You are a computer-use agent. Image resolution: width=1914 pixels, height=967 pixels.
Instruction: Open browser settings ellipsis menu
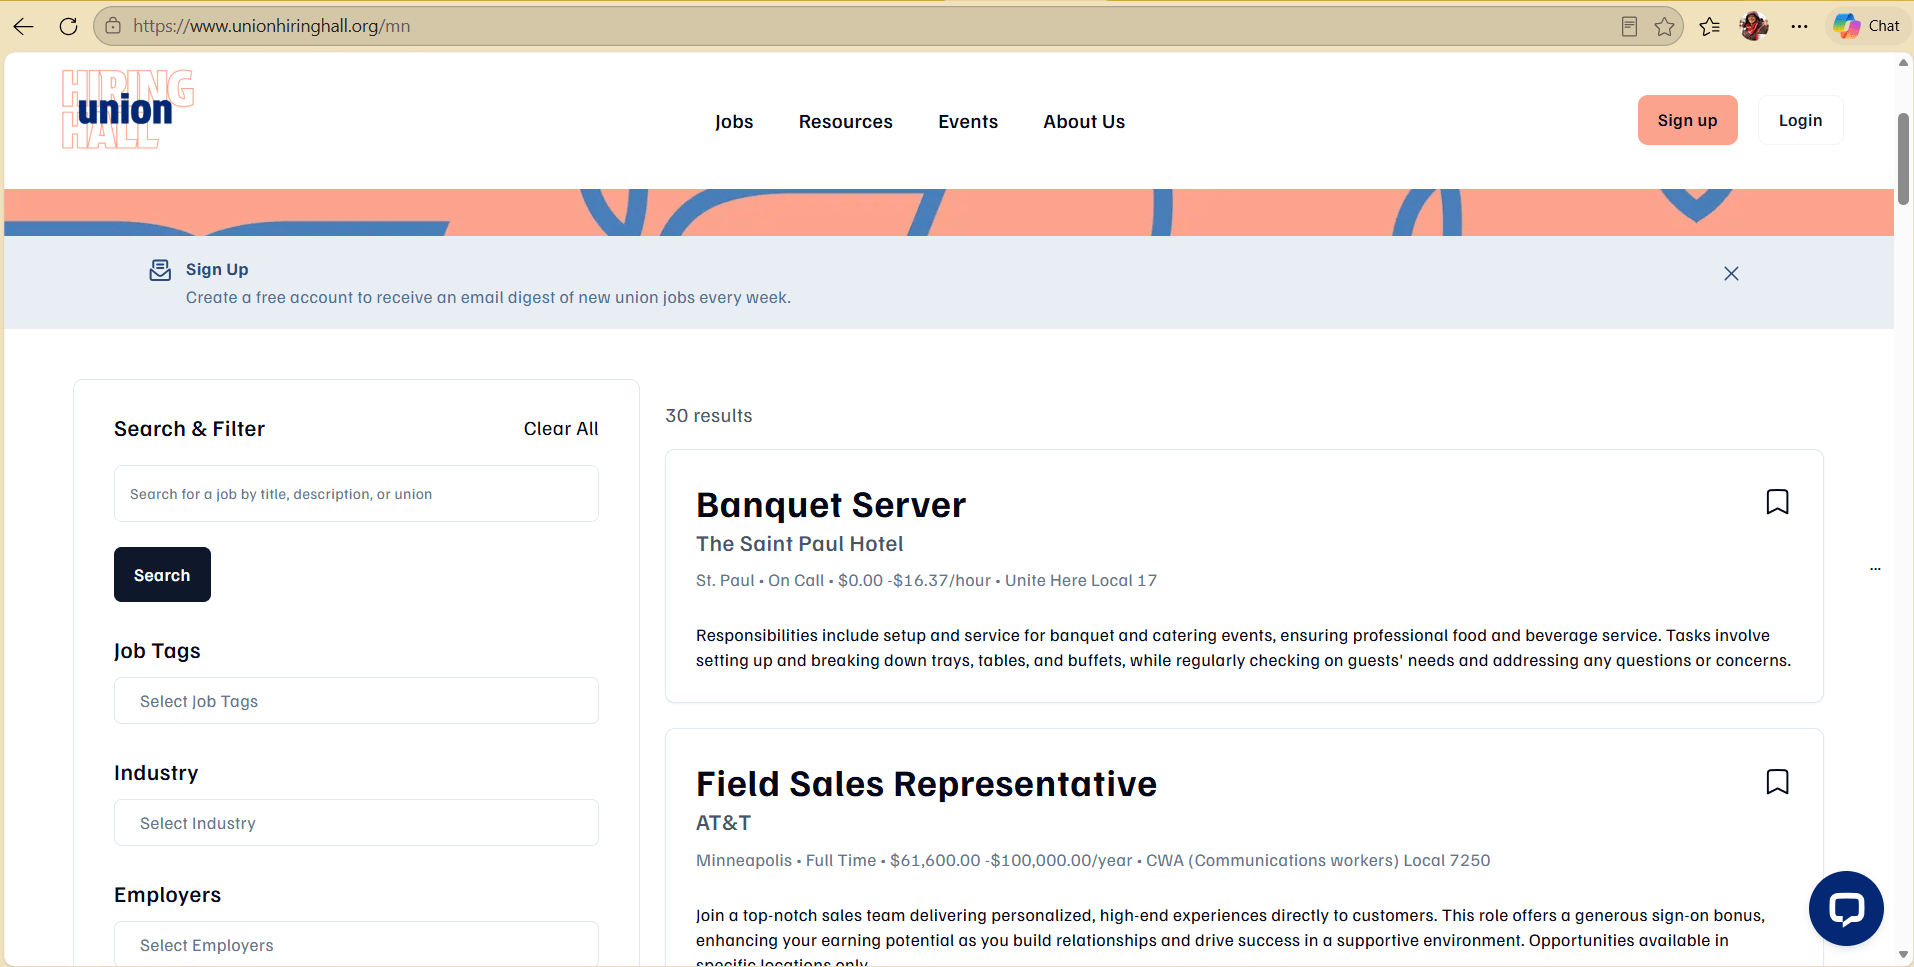pyautogui.click(x=1799, y=26)
